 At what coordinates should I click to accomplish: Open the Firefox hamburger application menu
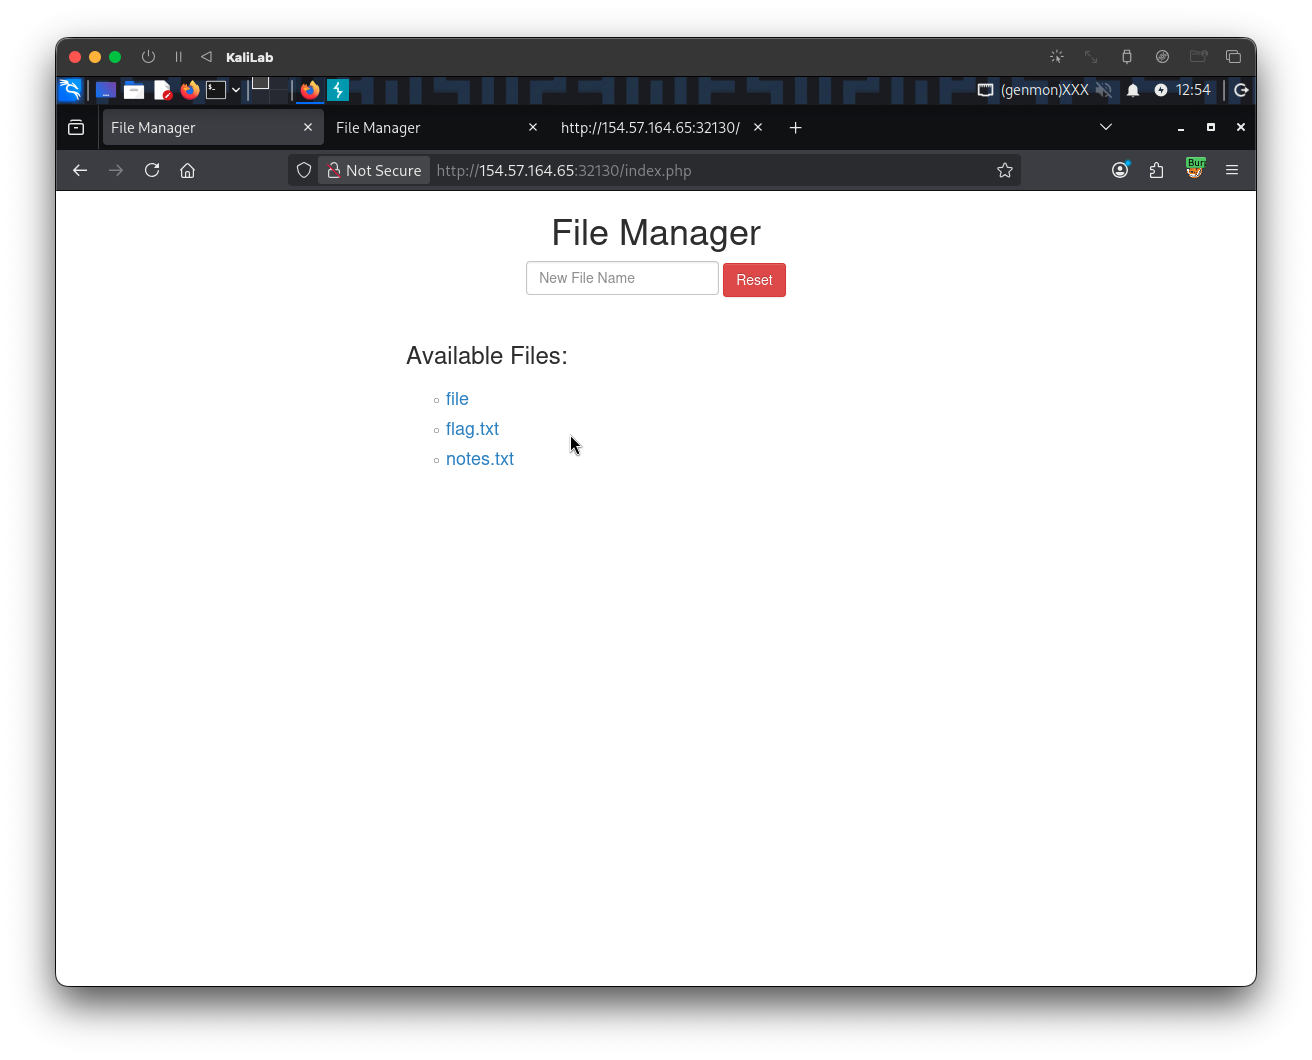[x=1232, y=170]
